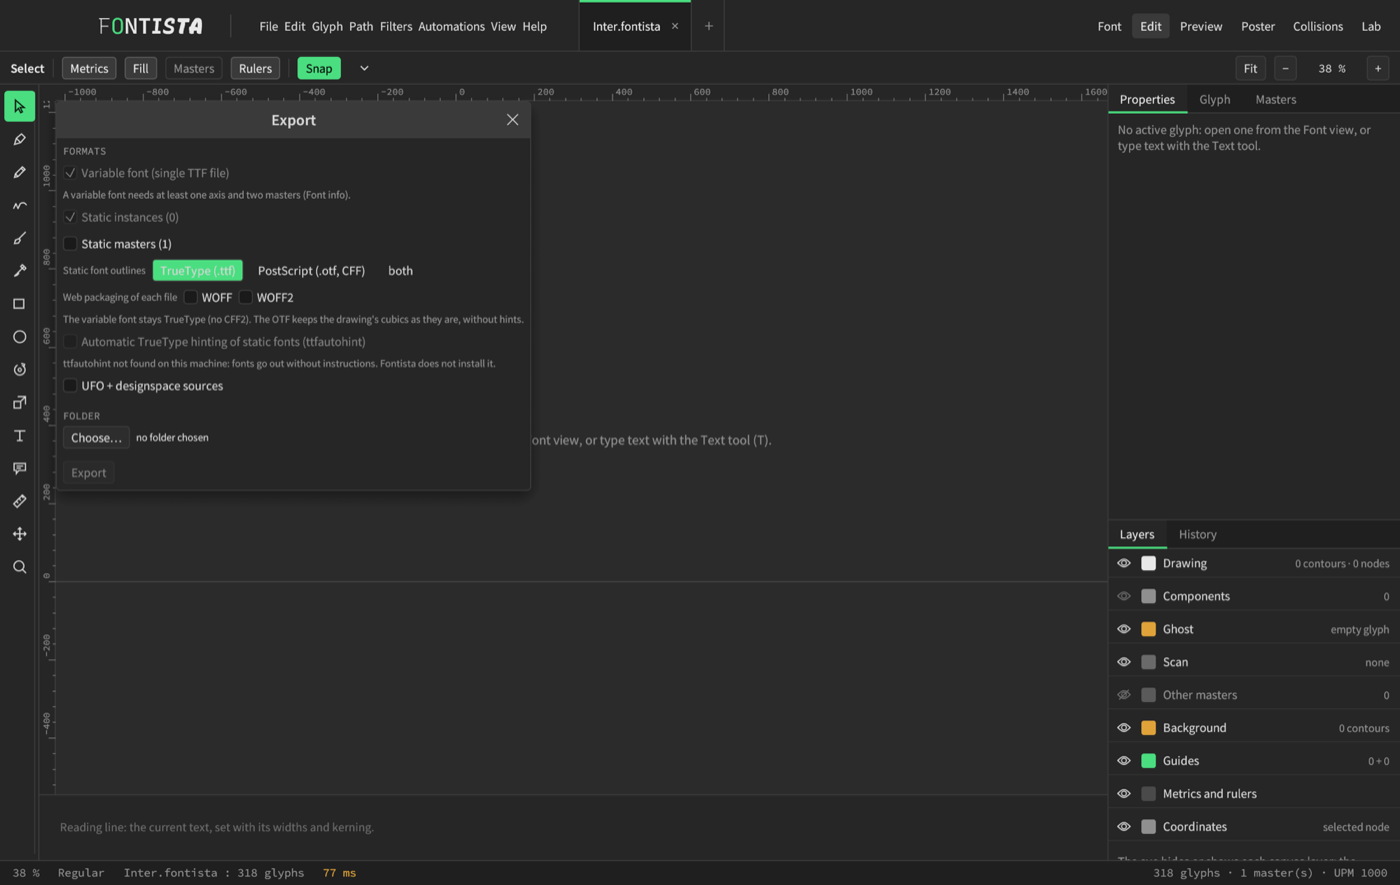Hide the Drawing layer via its eye

point(1124,563)
